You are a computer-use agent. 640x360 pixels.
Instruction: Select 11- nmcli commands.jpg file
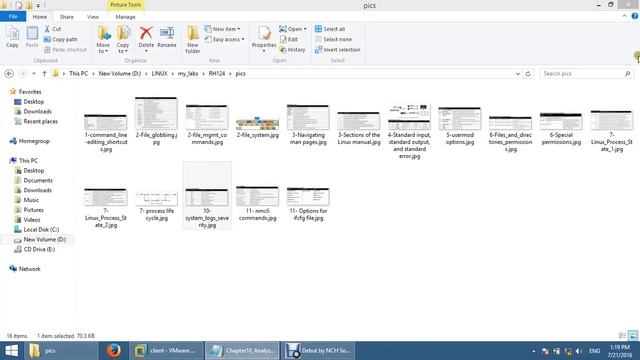point(258,203)
